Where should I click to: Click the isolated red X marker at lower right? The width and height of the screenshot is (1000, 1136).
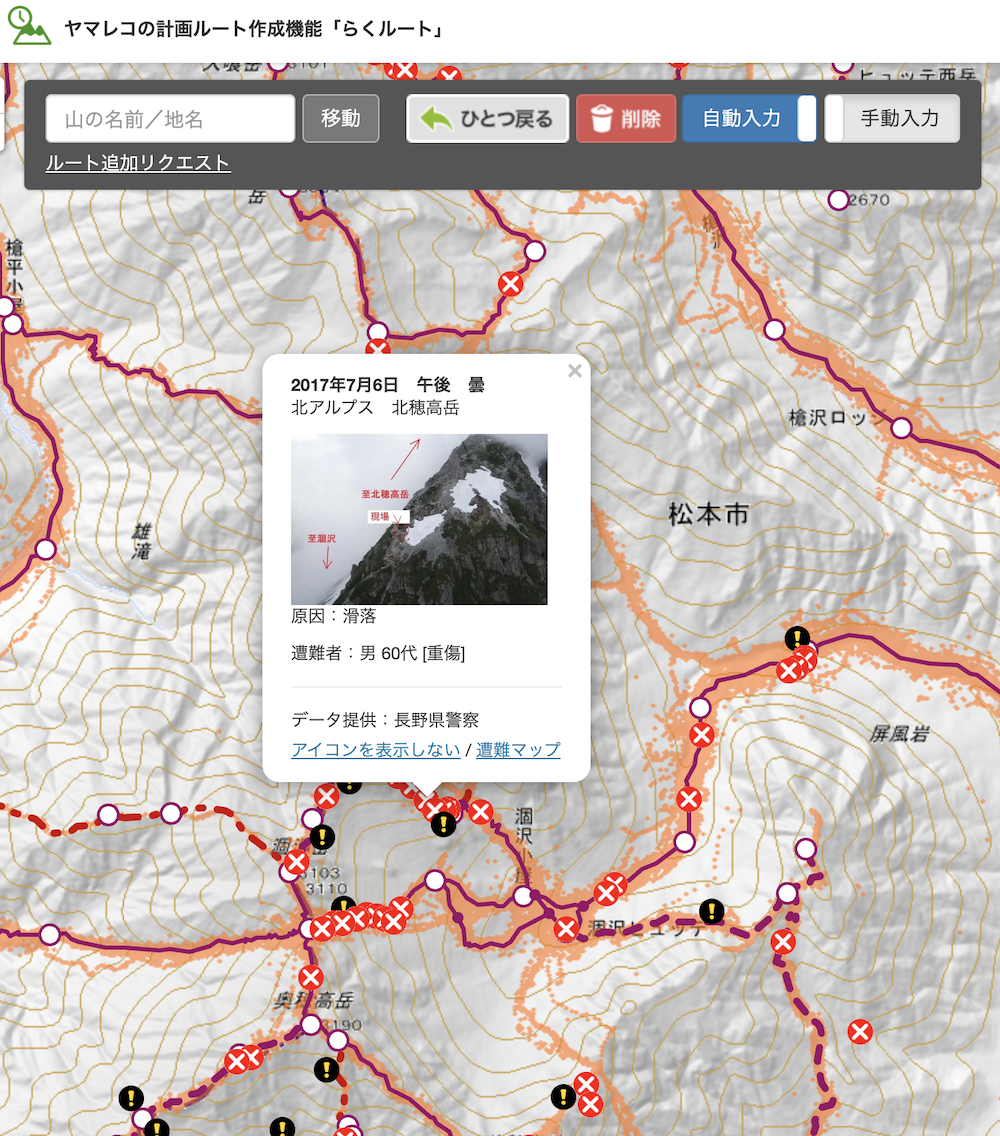[x=860, y=1032]
